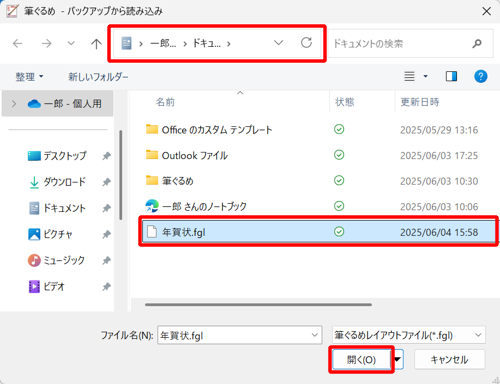Click the 開く(O) button

[x=361, y=359]
